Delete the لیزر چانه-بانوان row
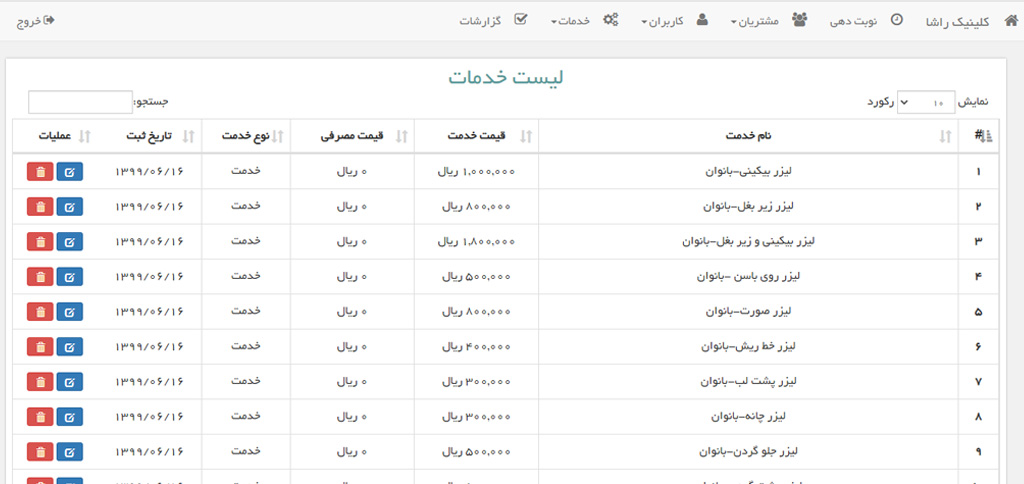The height and width of the screenshot is (484, 1024). [40, 417]
